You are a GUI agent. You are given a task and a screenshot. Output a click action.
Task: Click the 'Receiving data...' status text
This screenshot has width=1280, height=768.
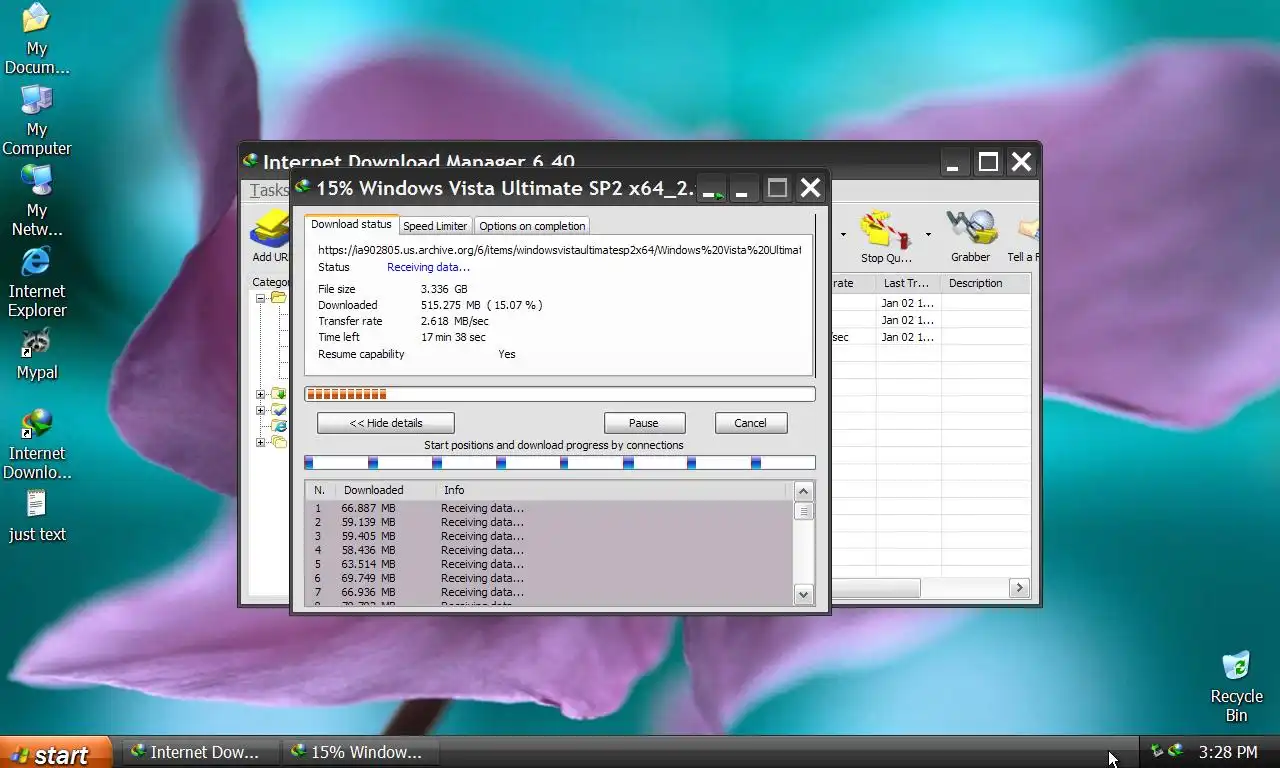pyautogui.click(x=428, y=267)
